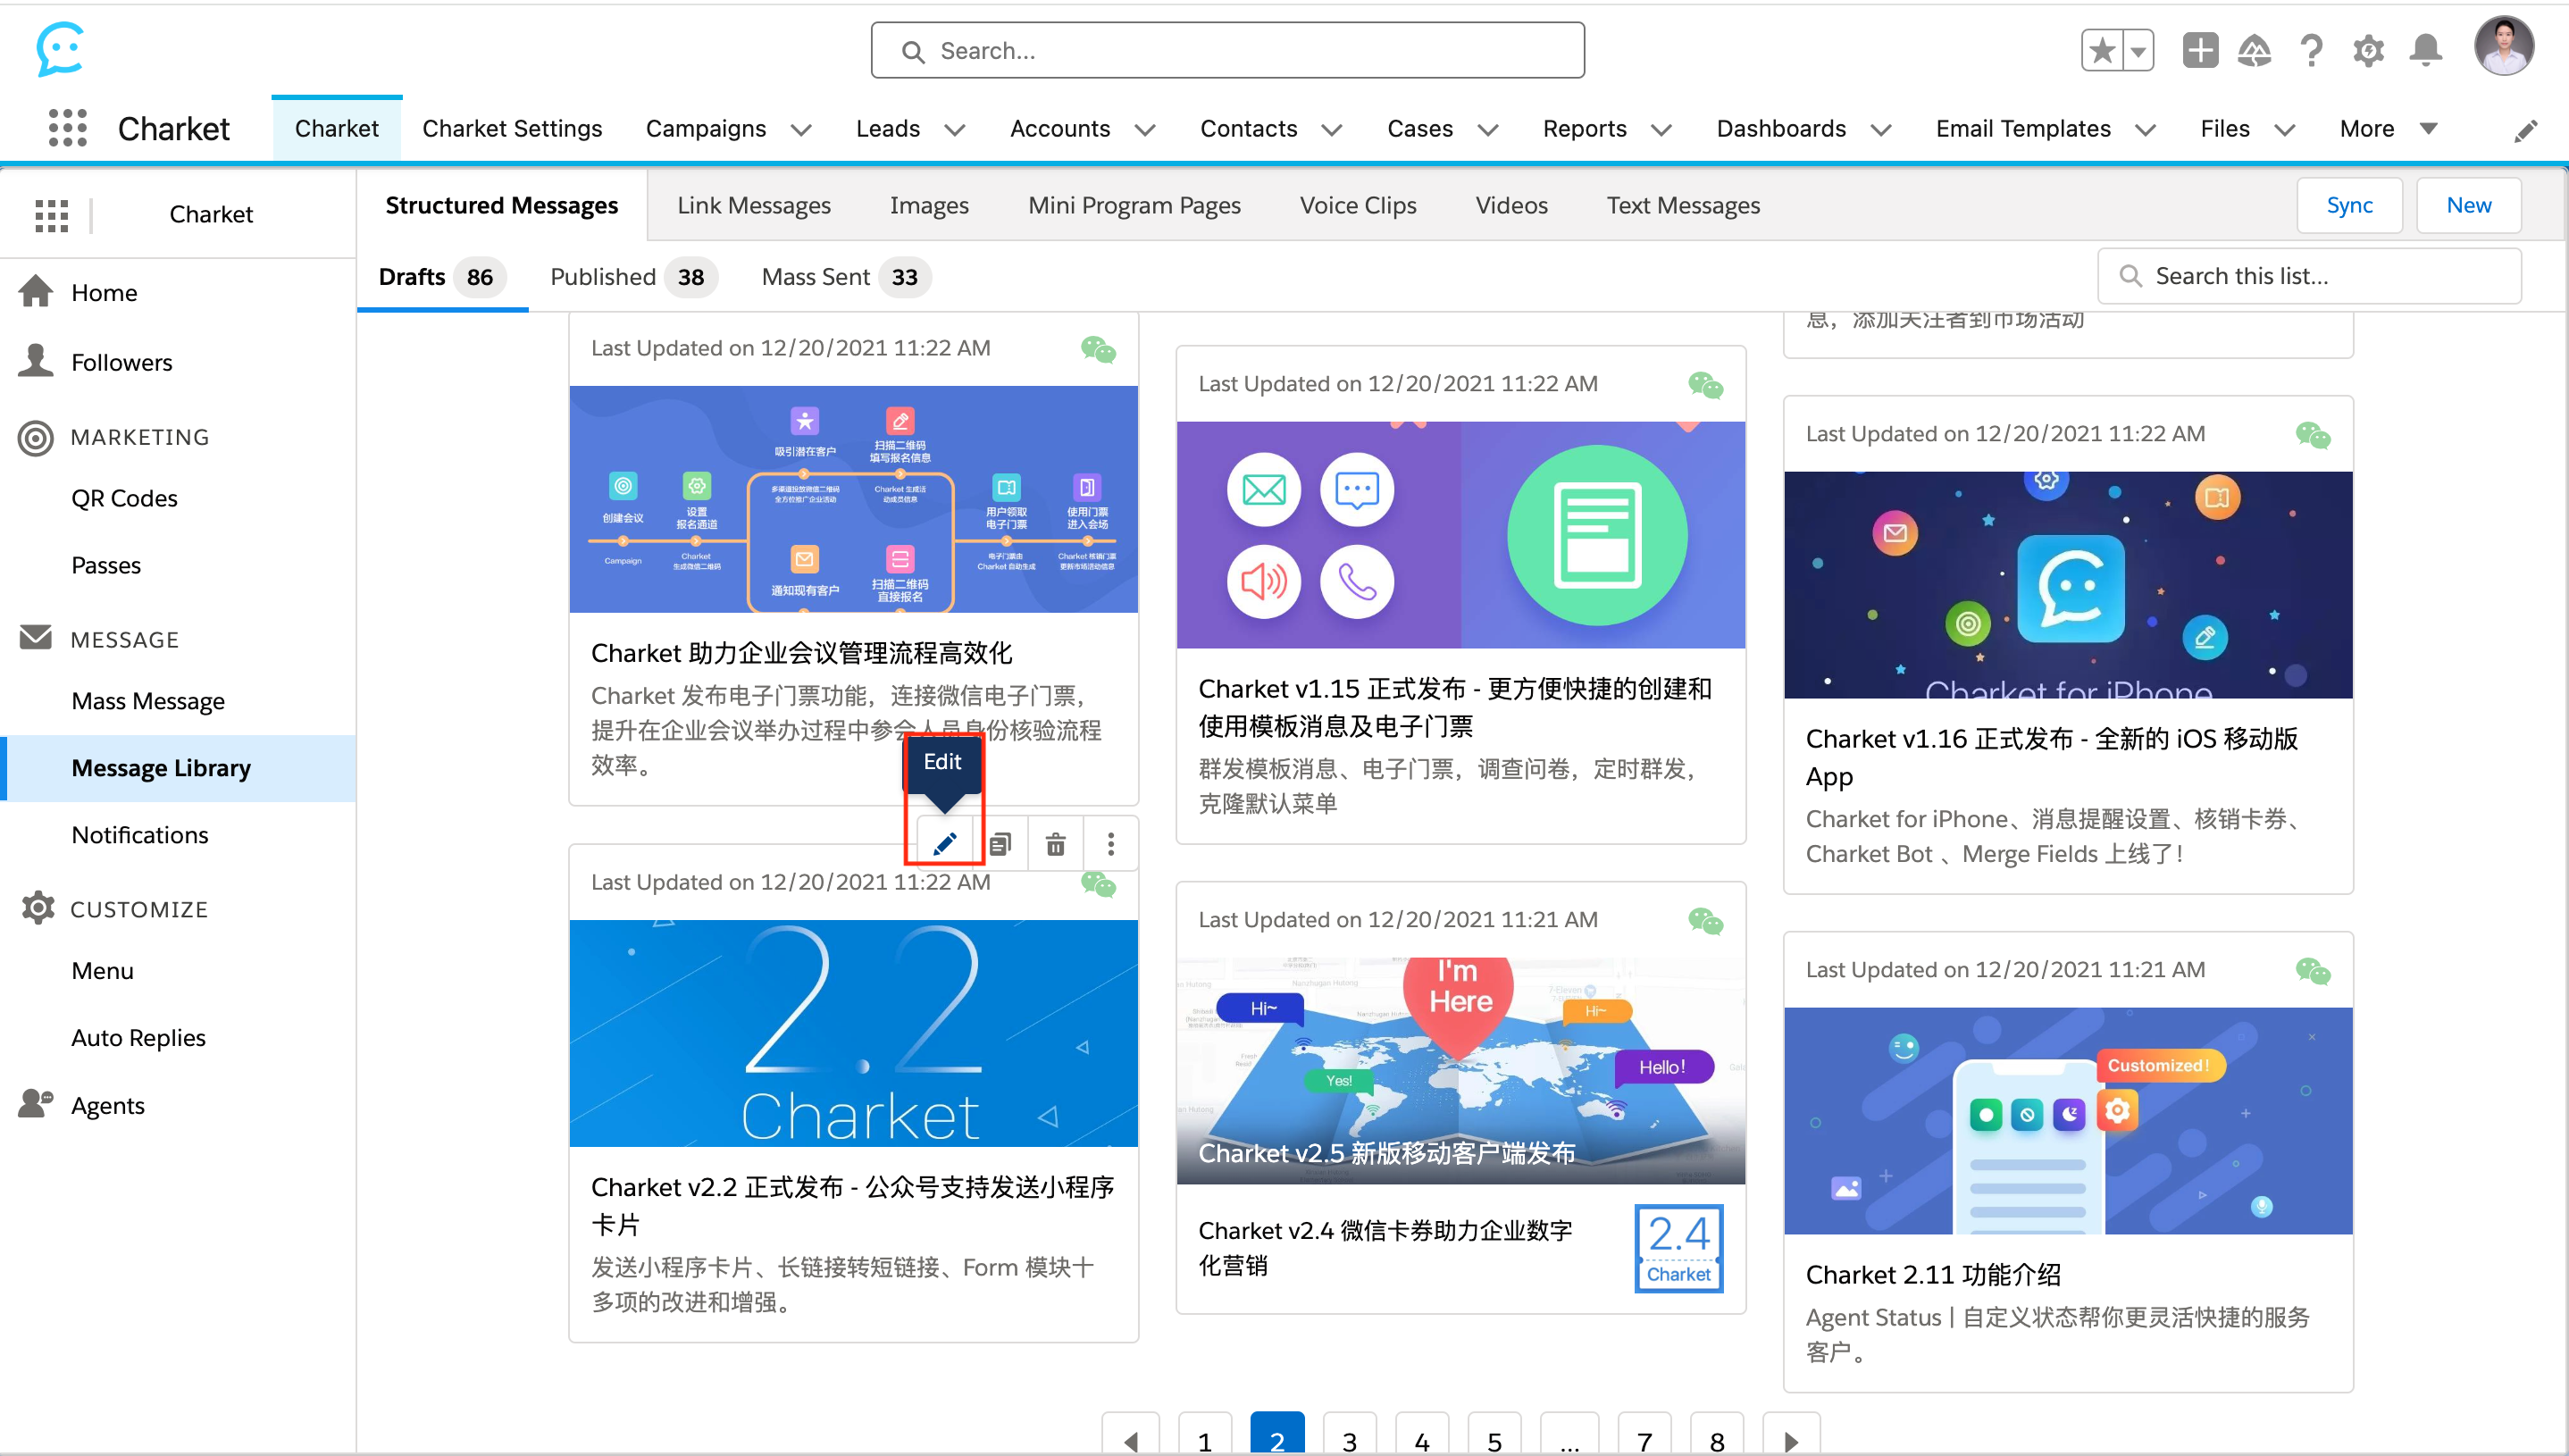Click the duplicate copy icon on the card
This screenshot has width=2569, height=1456.
tap(1000, 844)
